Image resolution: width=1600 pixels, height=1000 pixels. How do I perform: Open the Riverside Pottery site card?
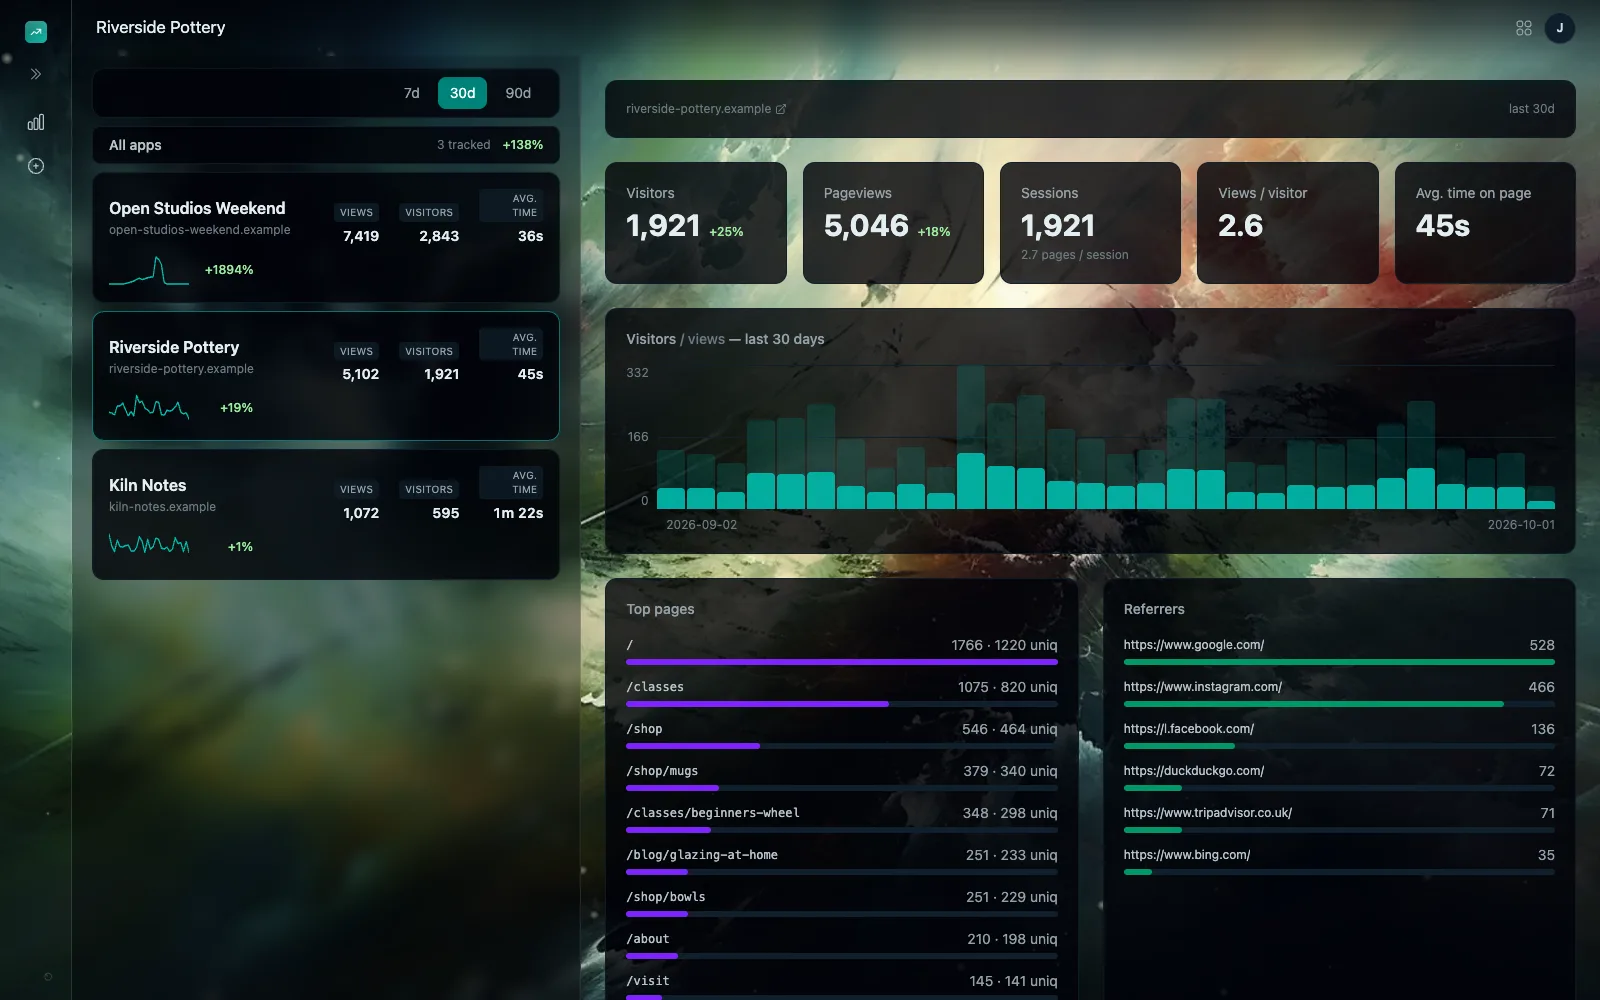pyautogui.click(x=326, y=376)
